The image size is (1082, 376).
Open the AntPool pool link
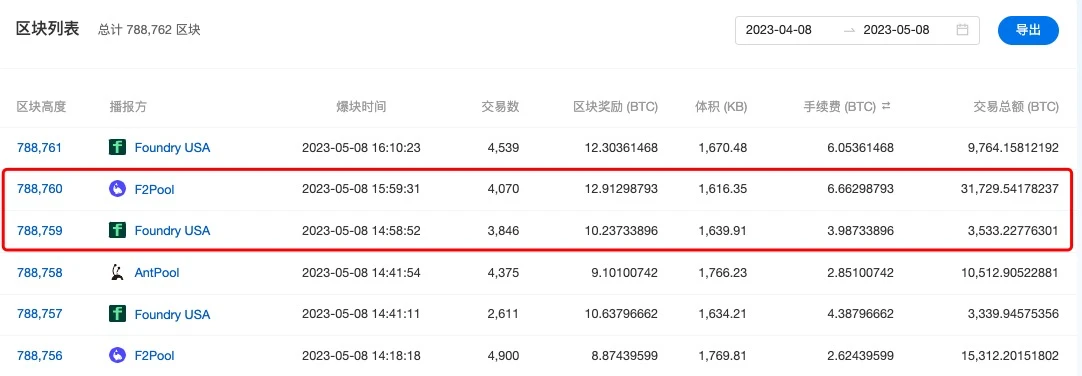(x=157, y=273)
